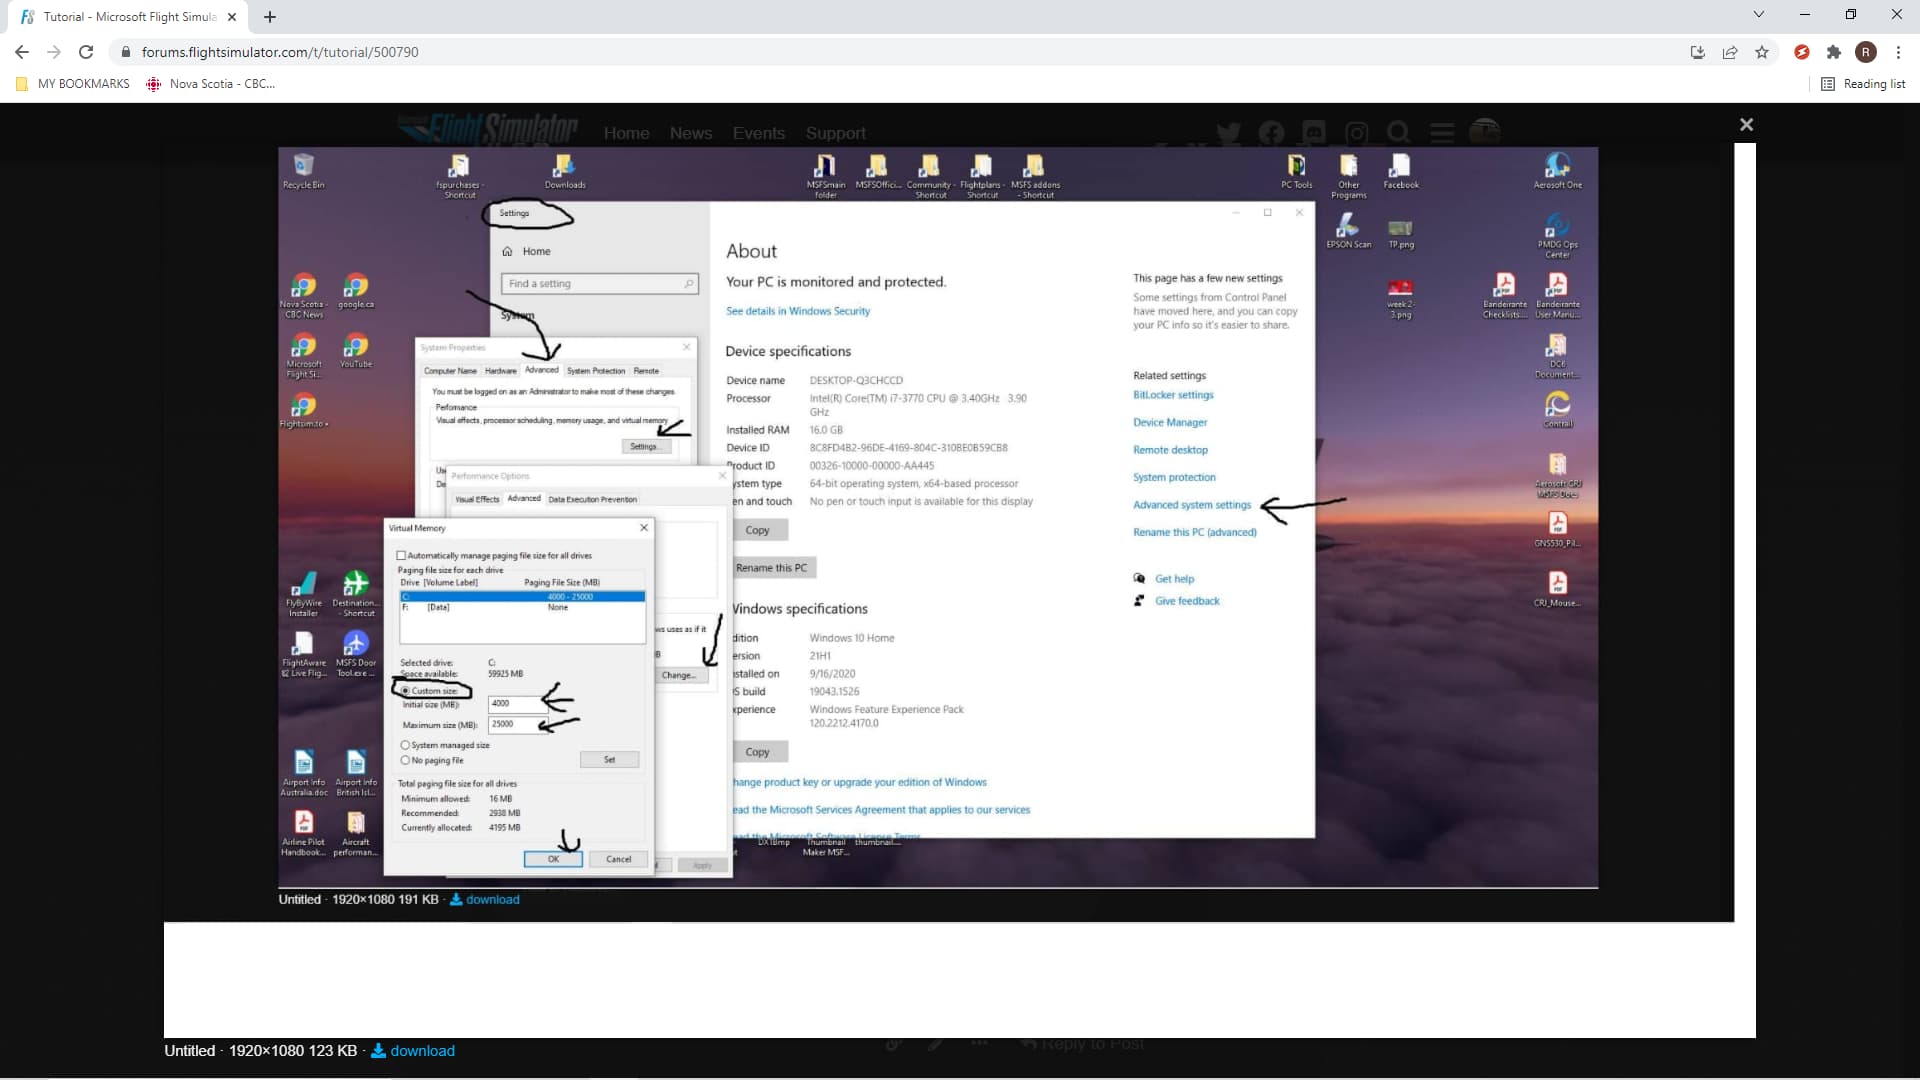Click the EPSON Scan icon in the image
Viewport: 1920px width, 1080px height.
pyautogui.click(x=1348, y=231)
